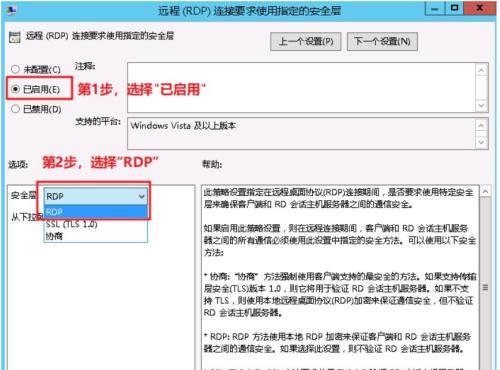Click the 下一个设置(N) button
This screenshot has width=500, height=370.
tap(382, 41)
